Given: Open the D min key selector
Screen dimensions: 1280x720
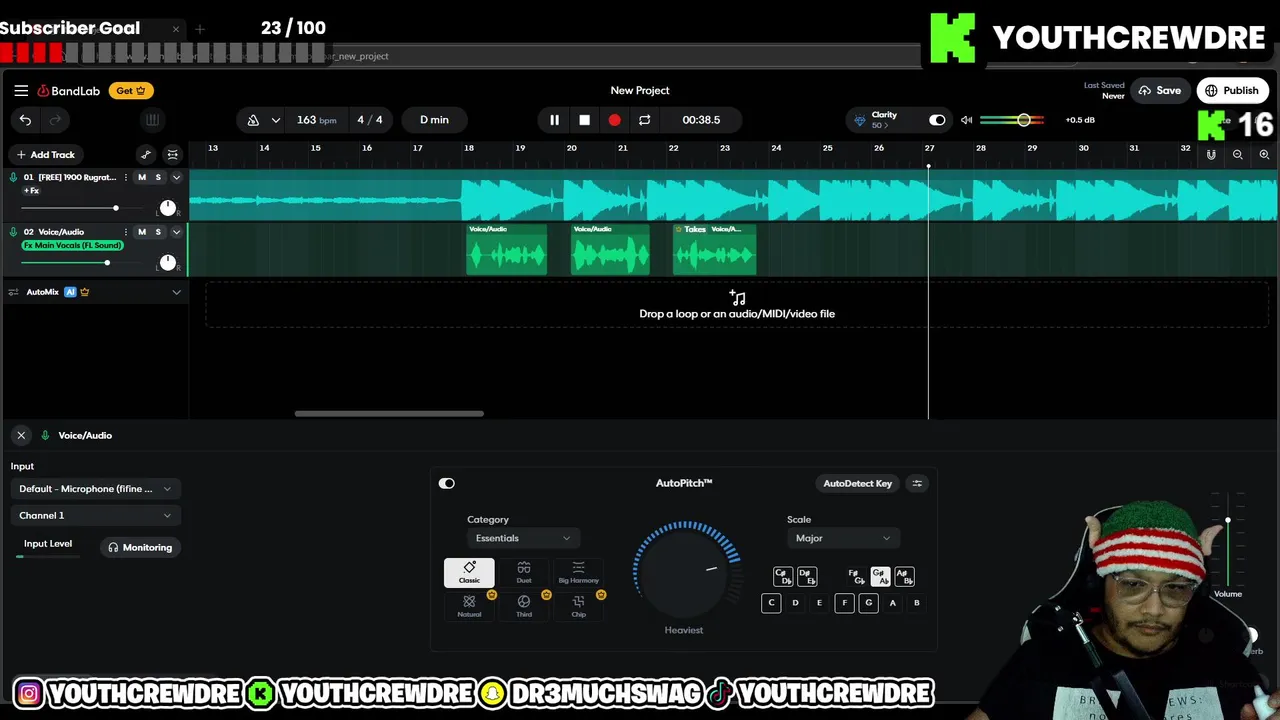Looking at the screenshot, I should [x=434, y=120].
